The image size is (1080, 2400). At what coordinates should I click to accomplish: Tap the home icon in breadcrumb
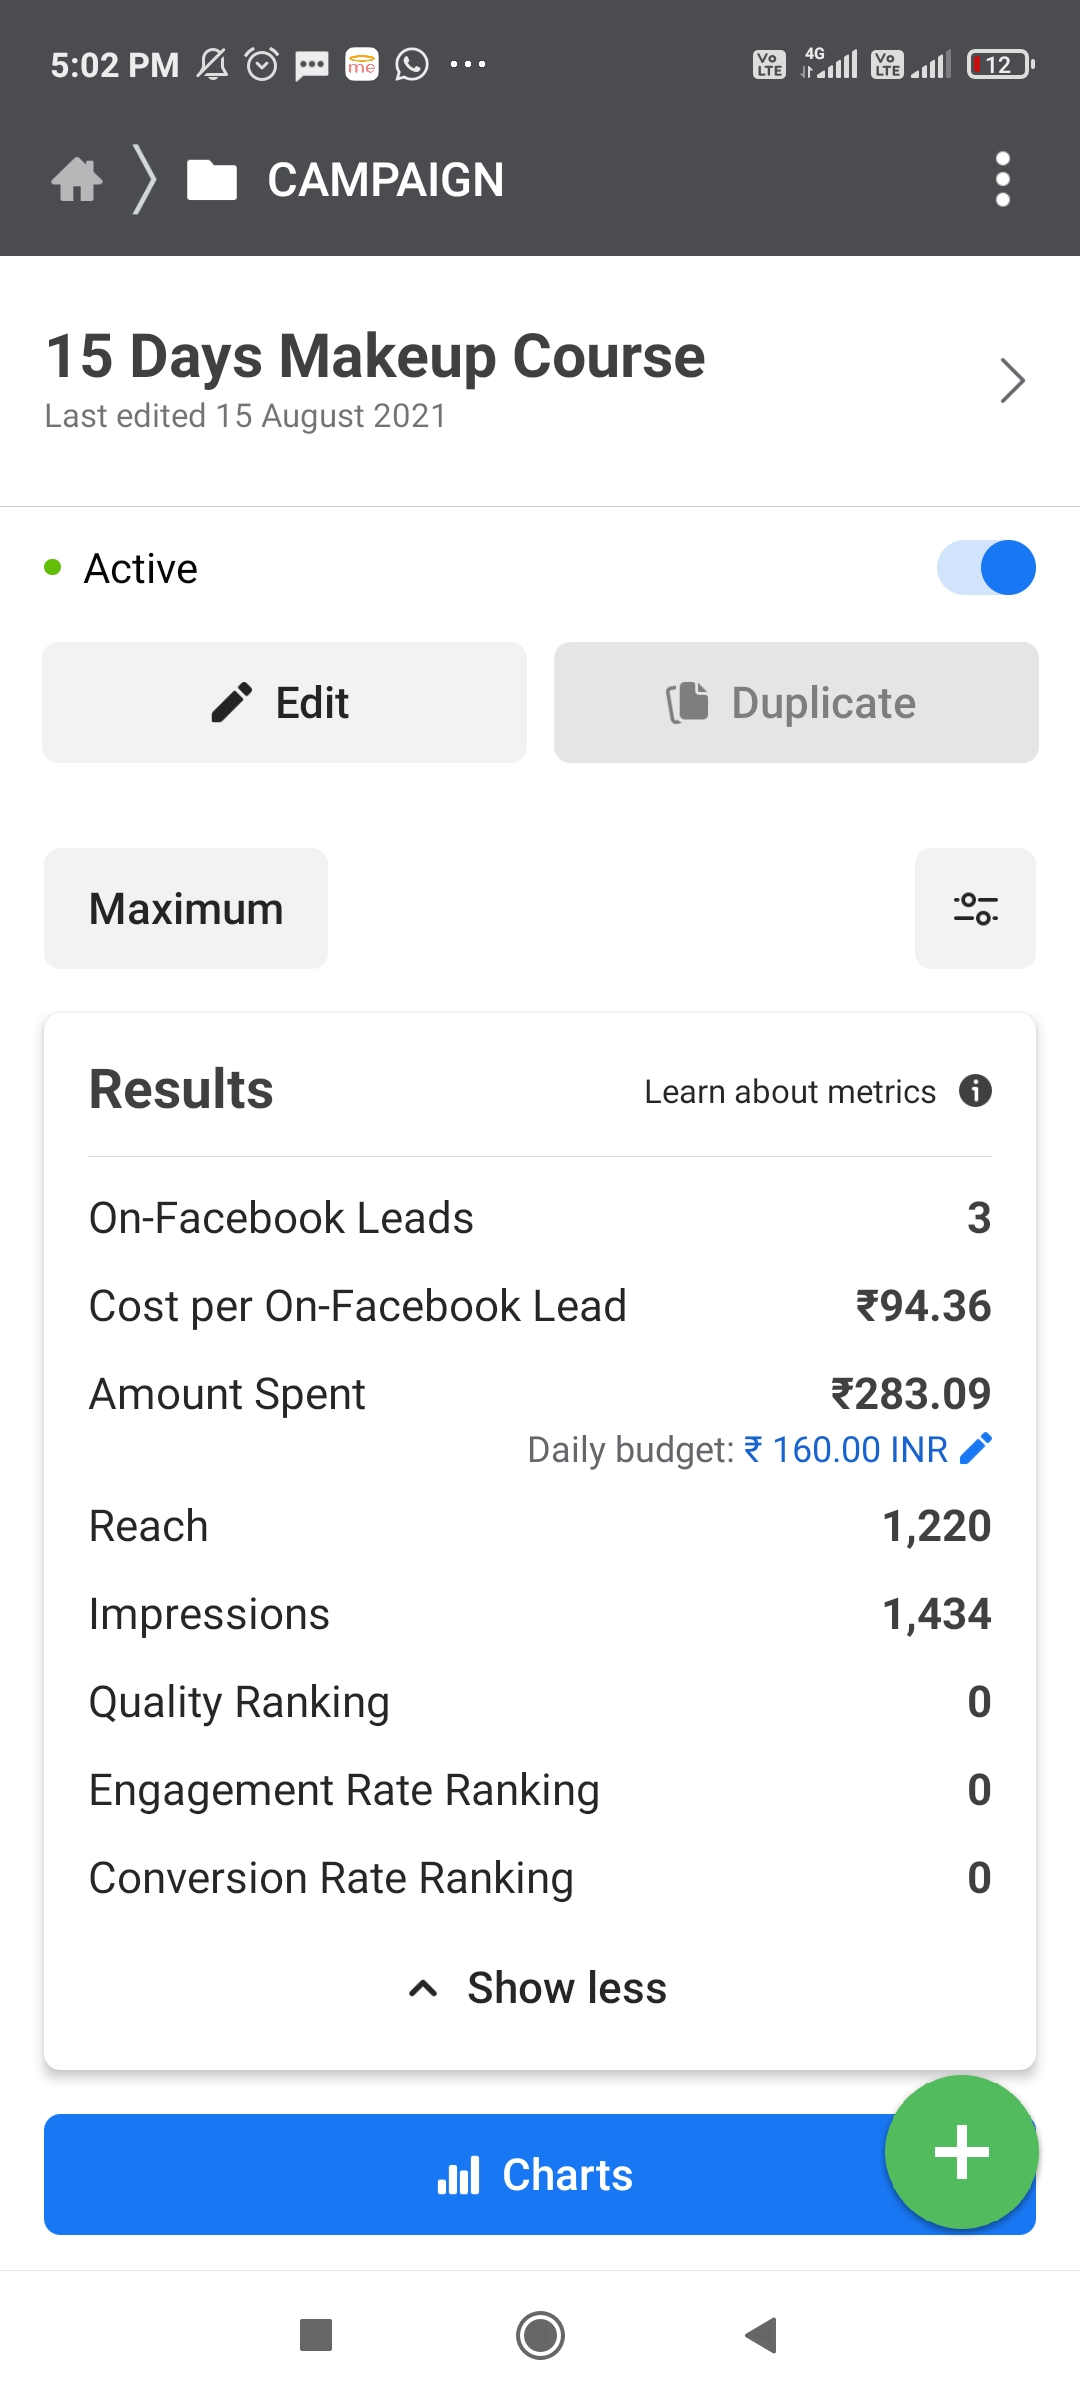(77, 180)
